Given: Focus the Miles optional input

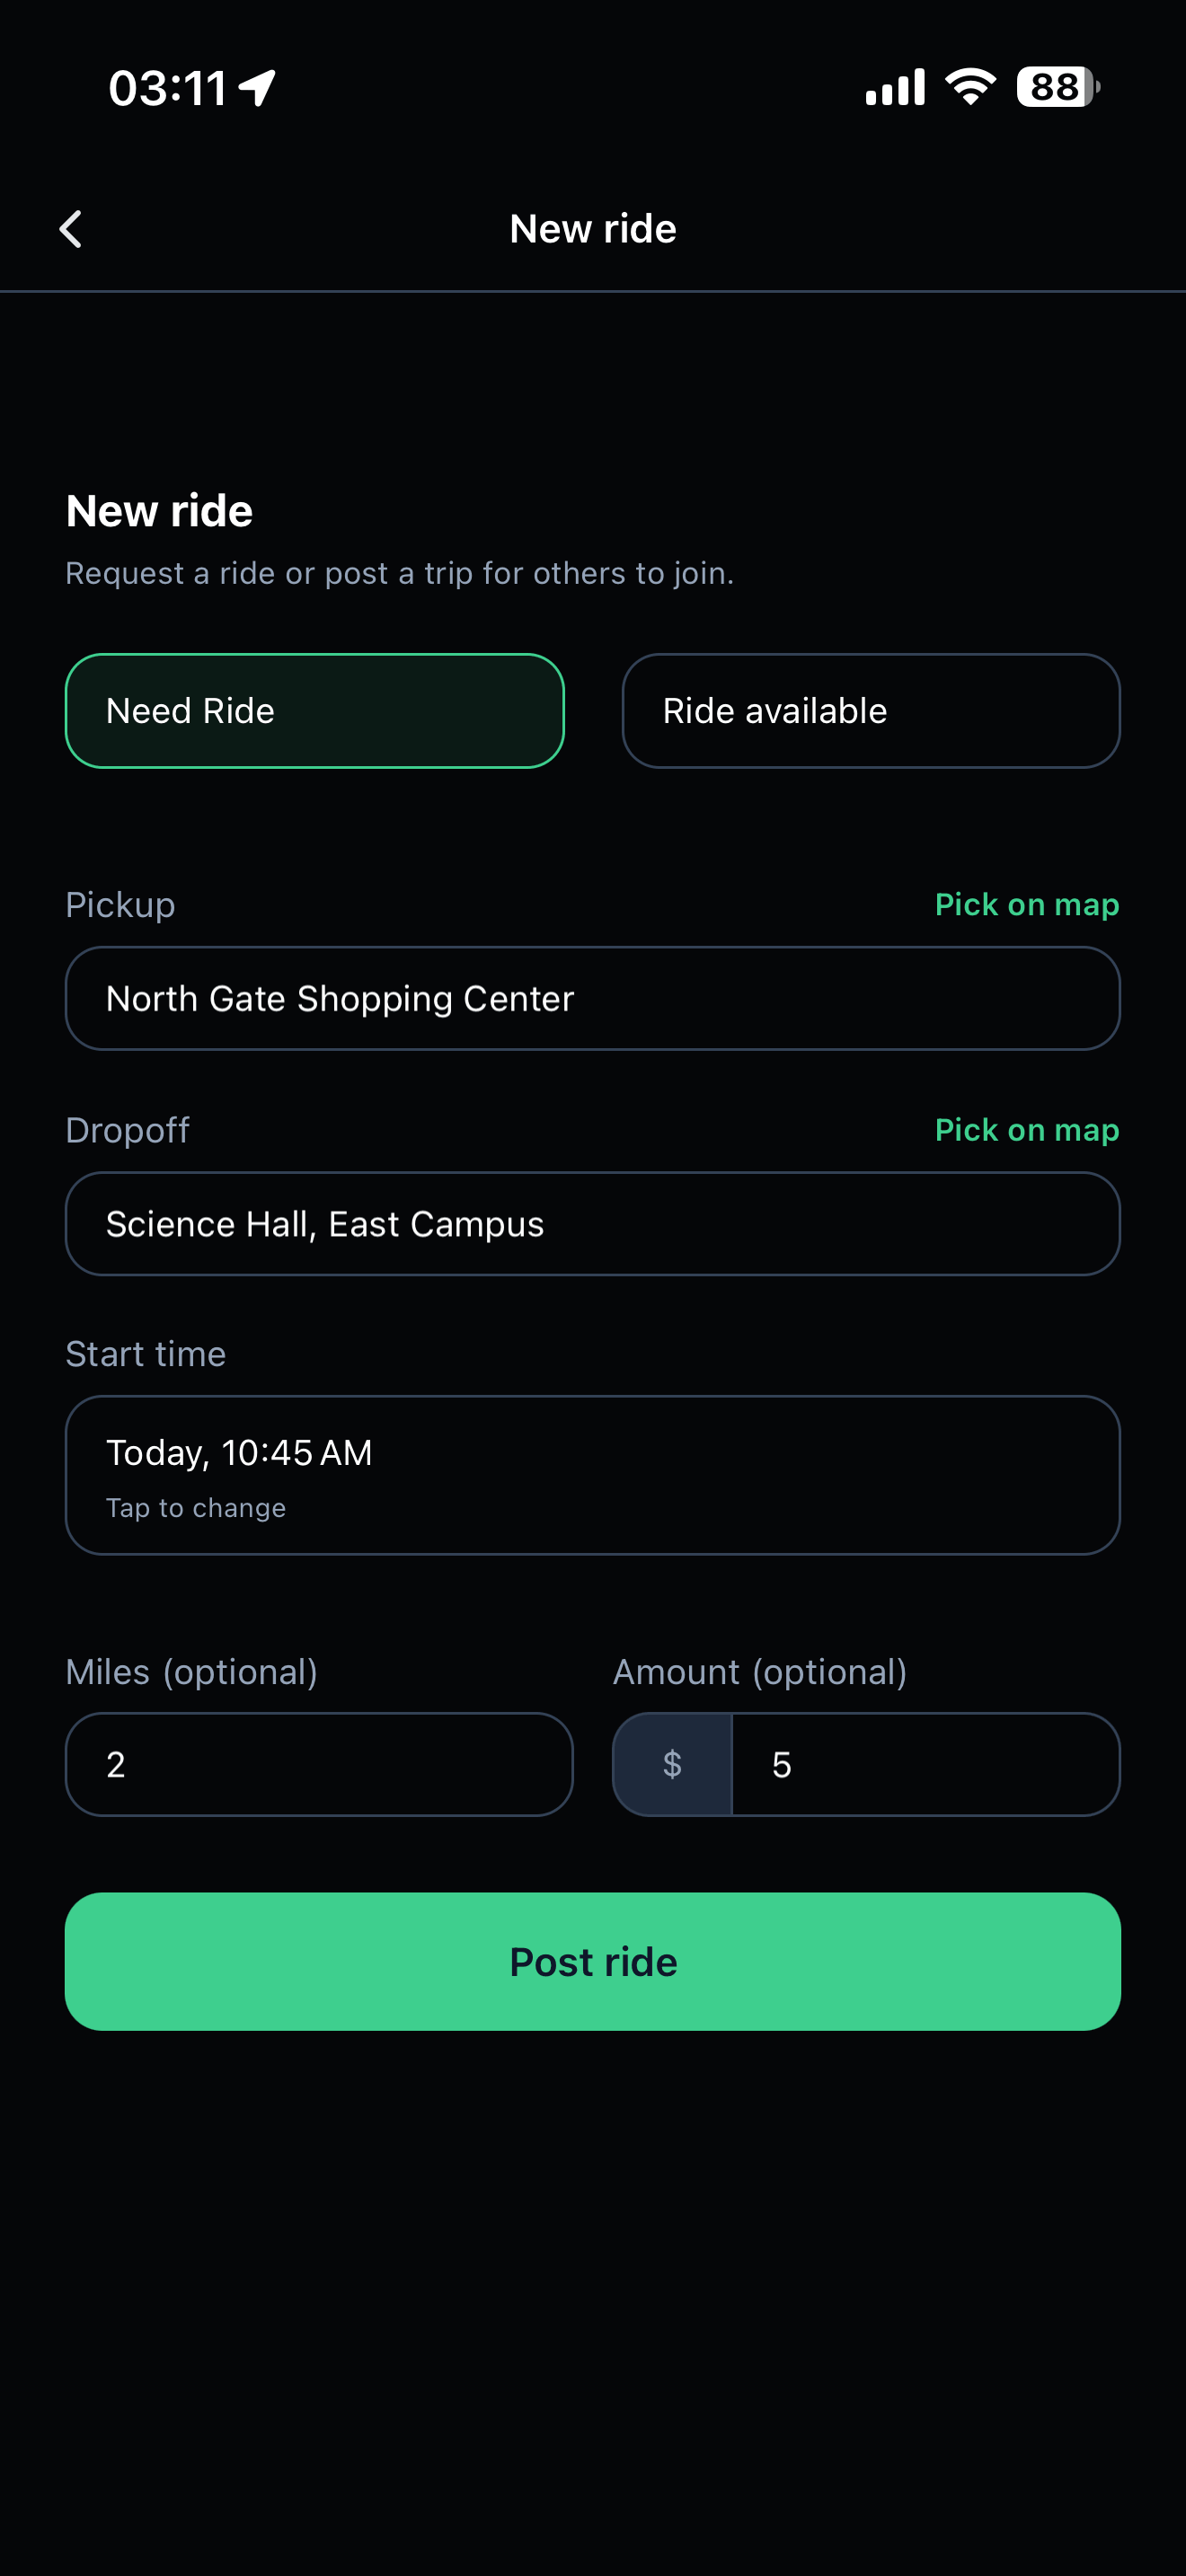Looking at the screenshot, I should point(318,1764).
